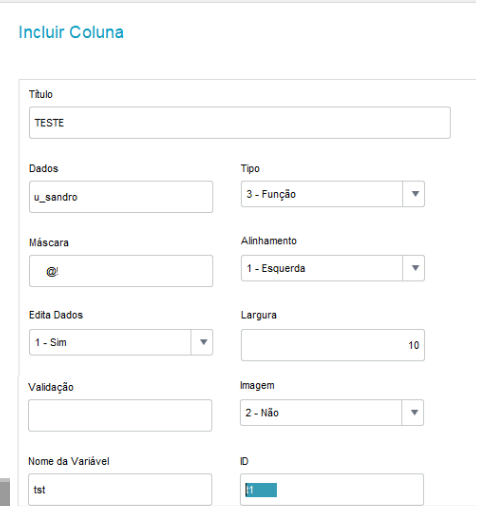Click the gray scrollbar at bottom left

5,492
